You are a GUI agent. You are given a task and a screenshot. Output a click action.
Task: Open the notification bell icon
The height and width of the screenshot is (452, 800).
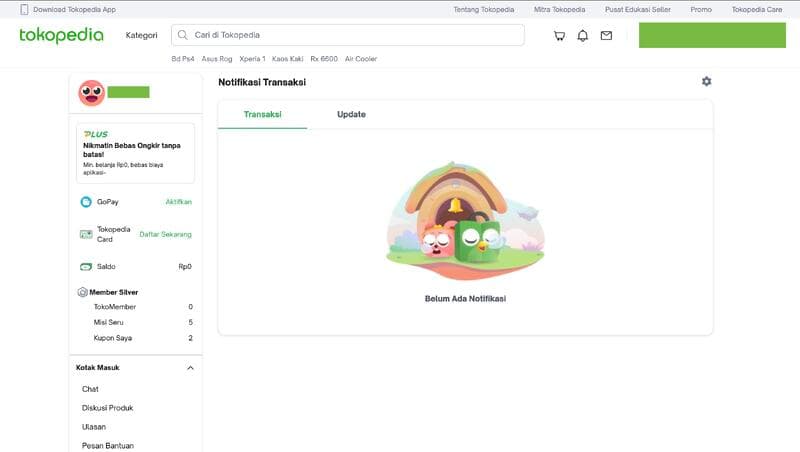(583, 35)
